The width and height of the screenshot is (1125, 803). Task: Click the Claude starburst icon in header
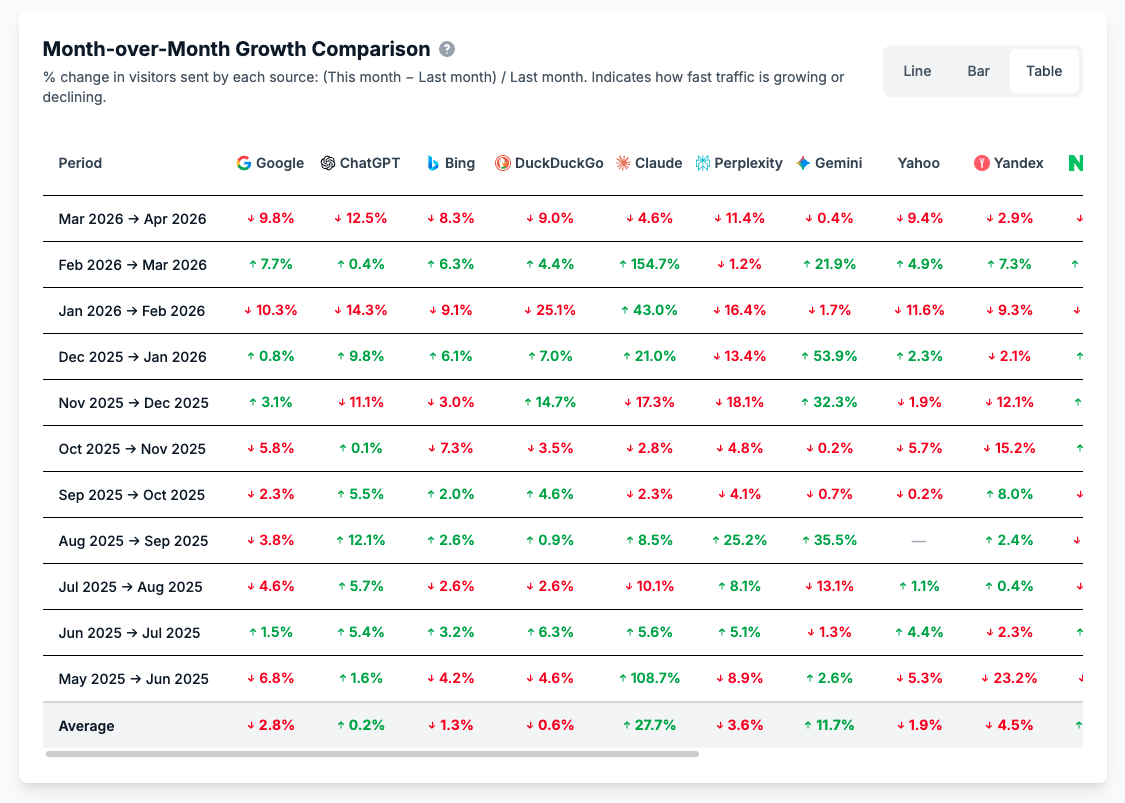(623, 163)
